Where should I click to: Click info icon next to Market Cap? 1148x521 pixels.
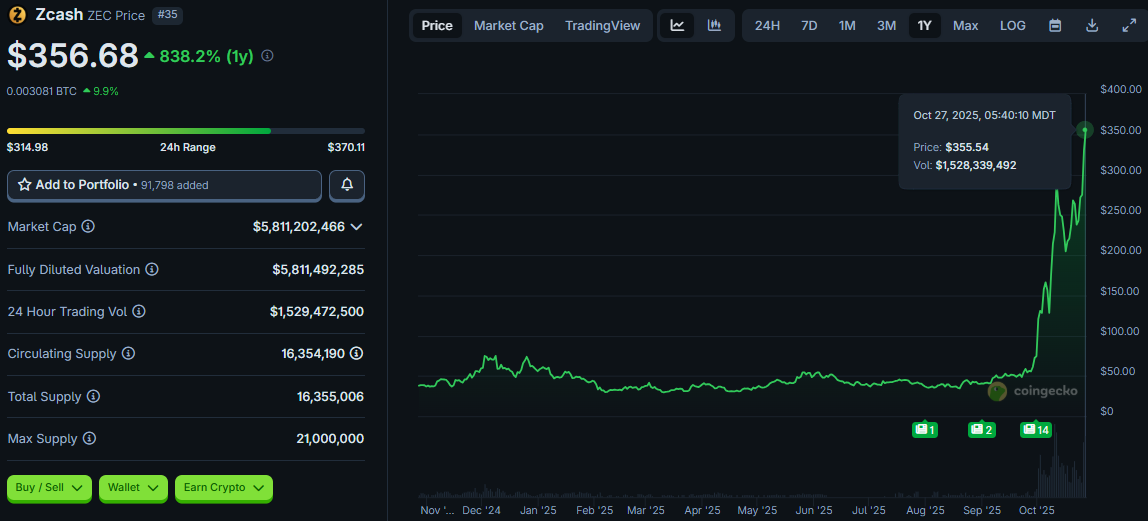[88, 227]
